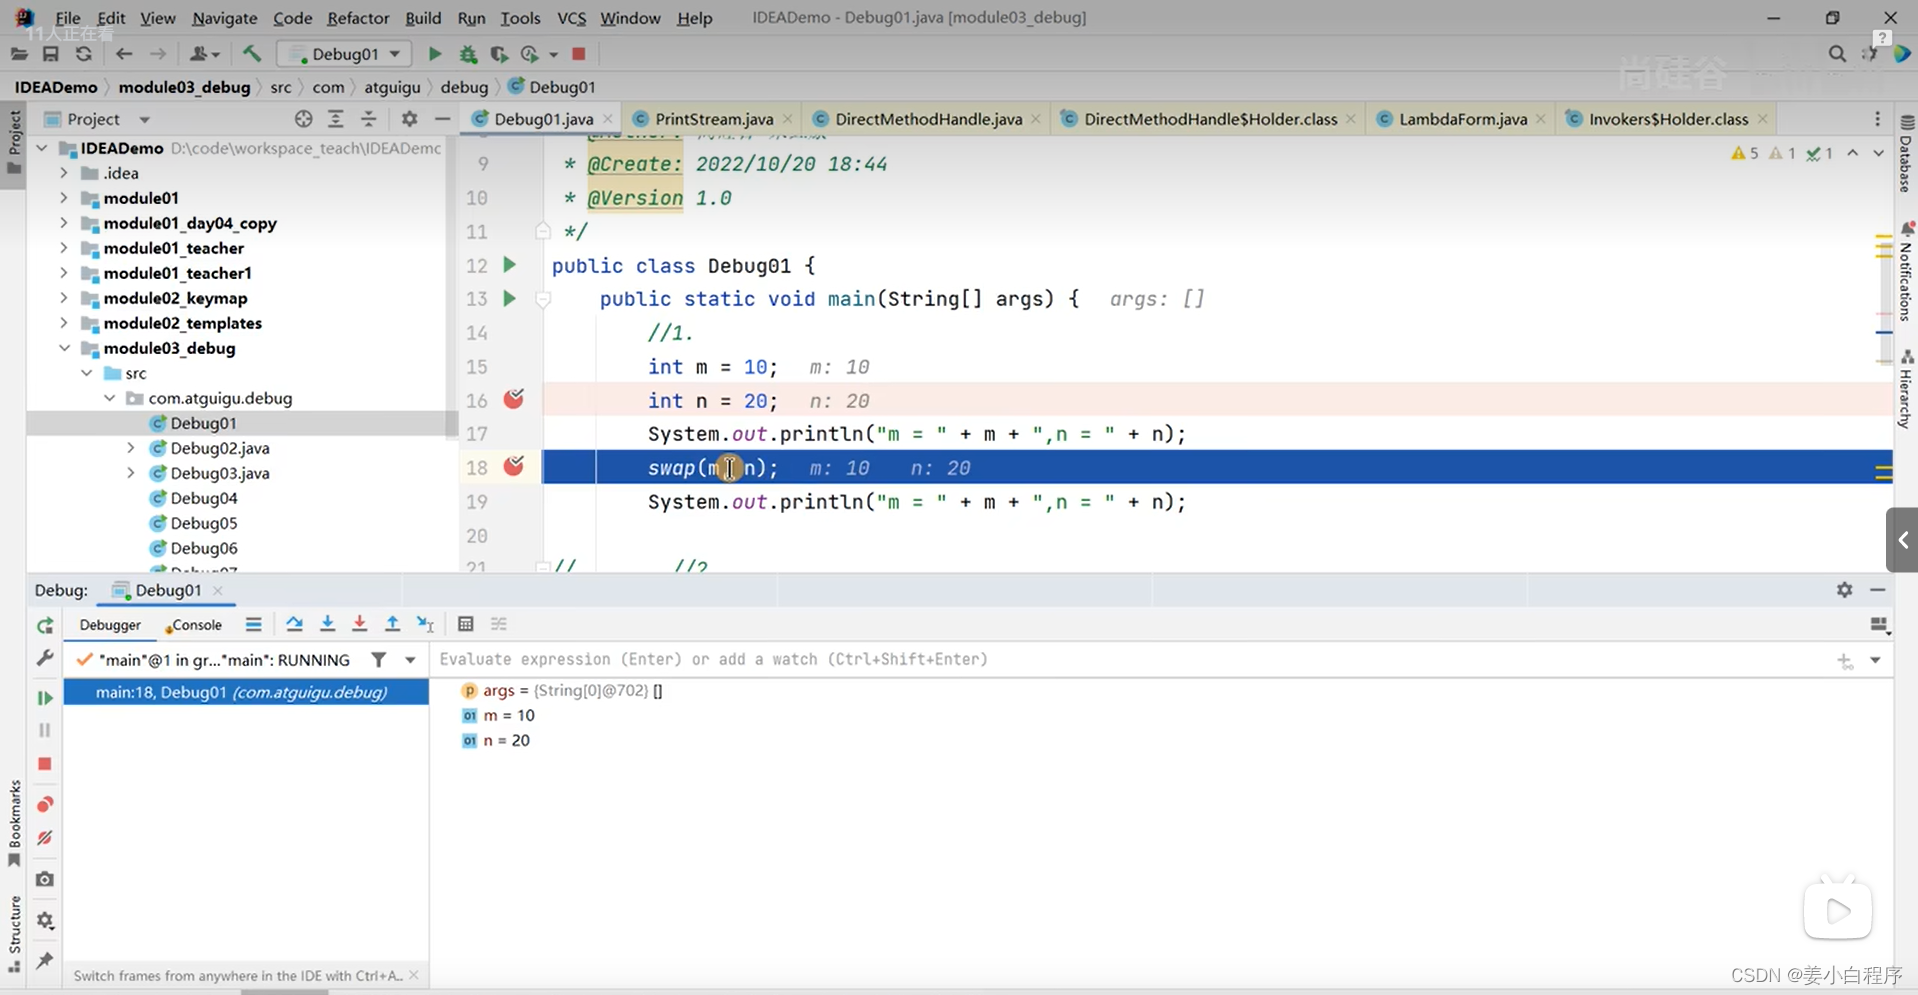Open the Bookmarks tool window

(x=14, y=822)
